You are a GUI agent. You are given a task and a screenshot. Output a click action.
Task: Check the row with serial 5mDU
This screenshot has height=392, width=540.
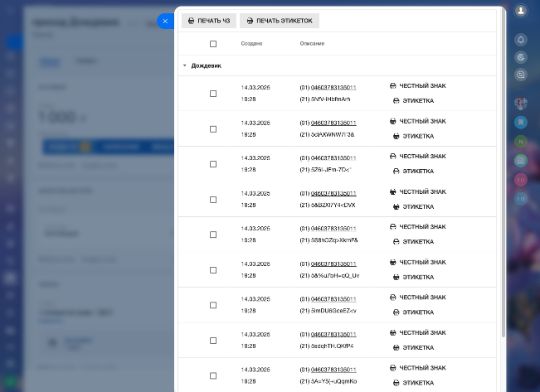coord(213,305)
